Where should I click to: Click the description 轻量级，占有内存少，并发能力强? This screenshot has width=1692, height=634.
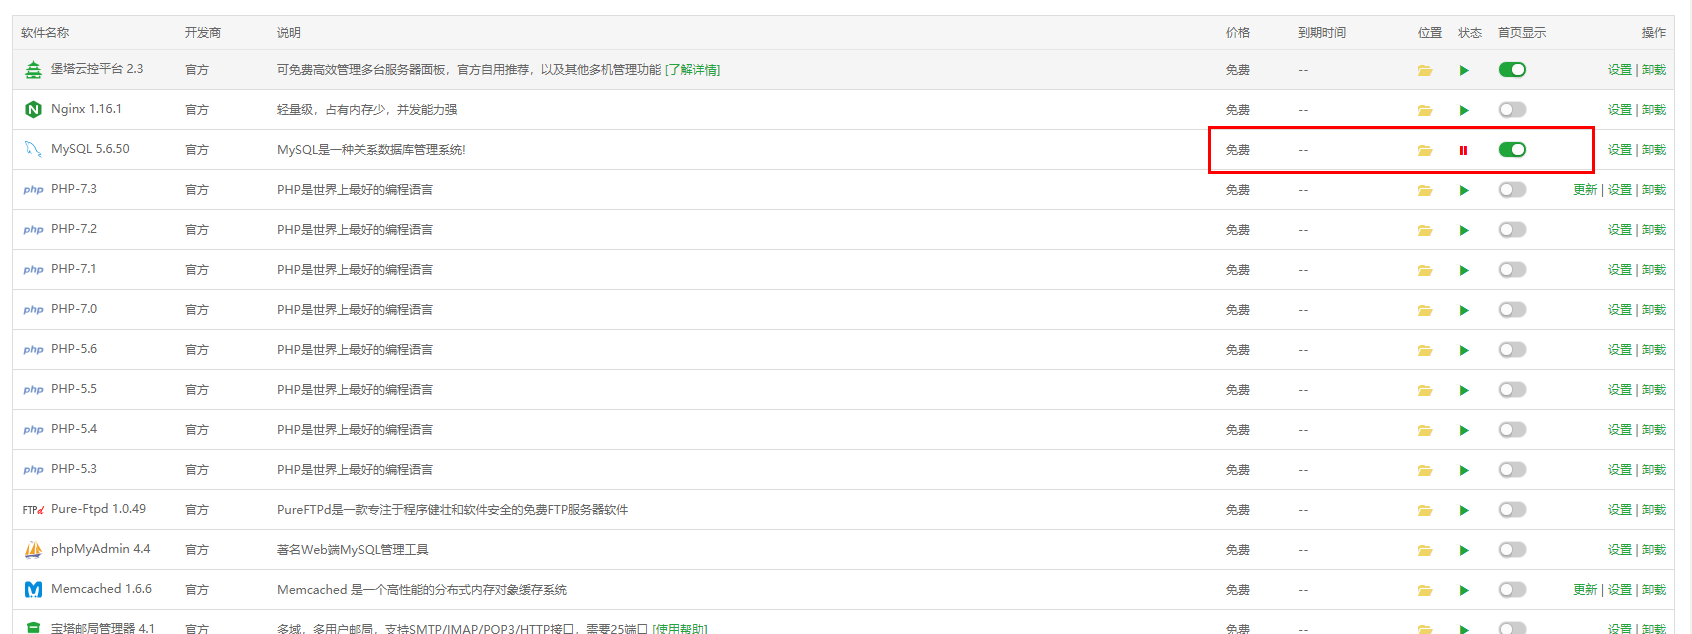coord(367,110)
